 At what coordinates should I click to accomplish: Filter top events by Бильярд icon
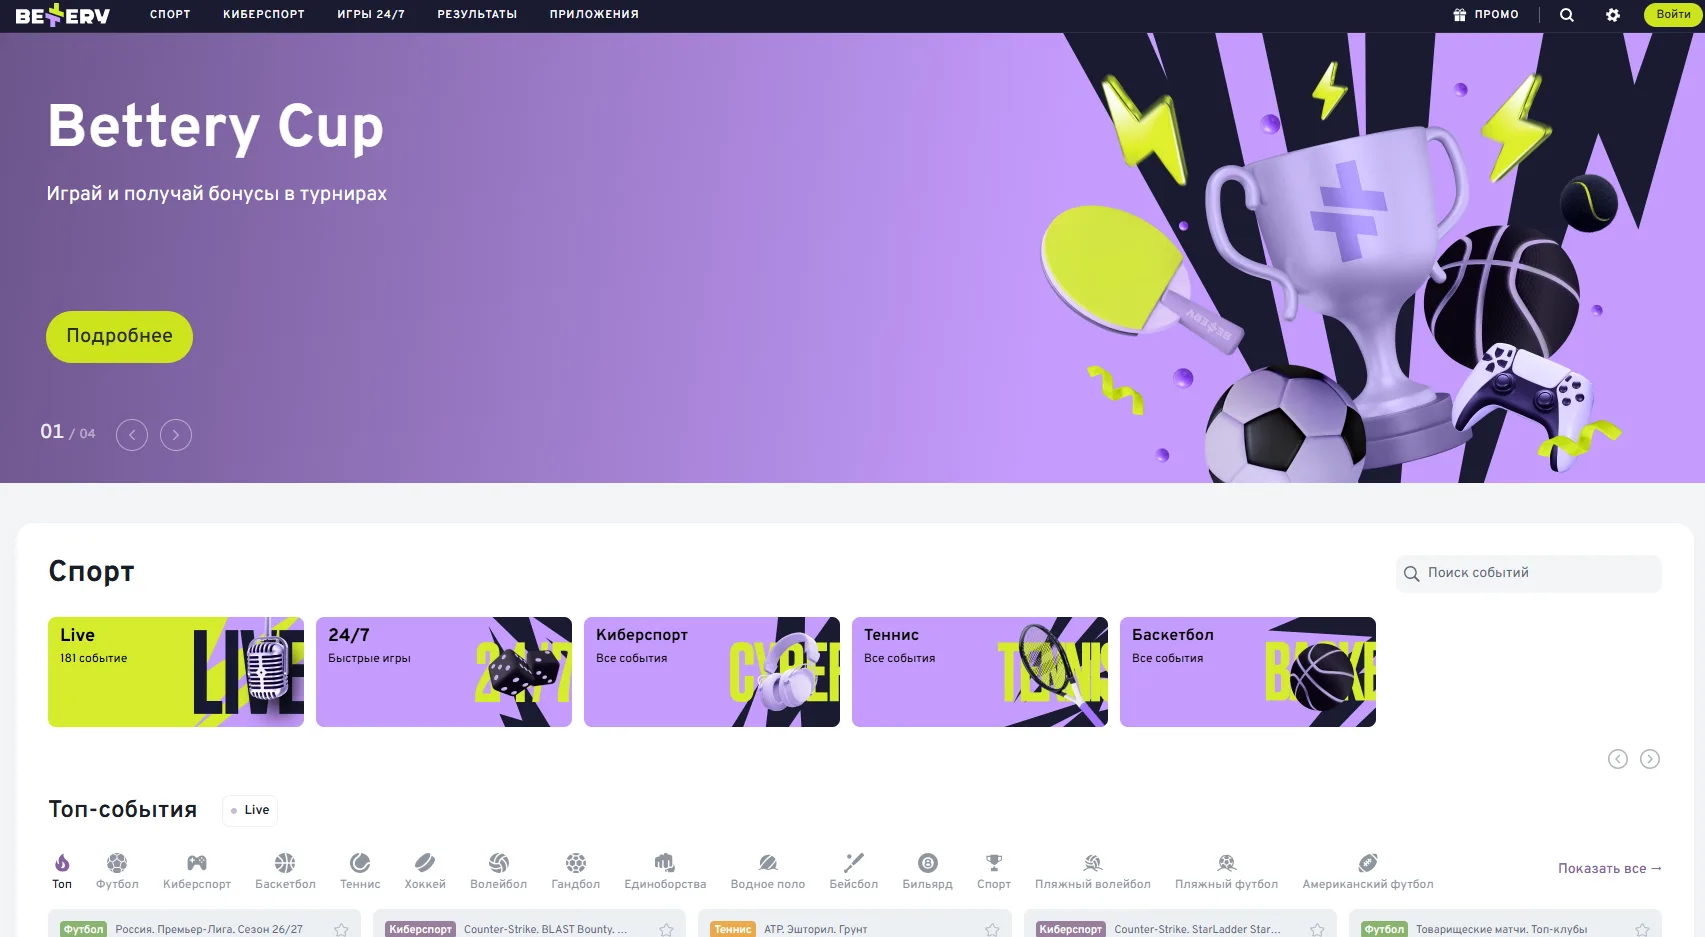928,863
